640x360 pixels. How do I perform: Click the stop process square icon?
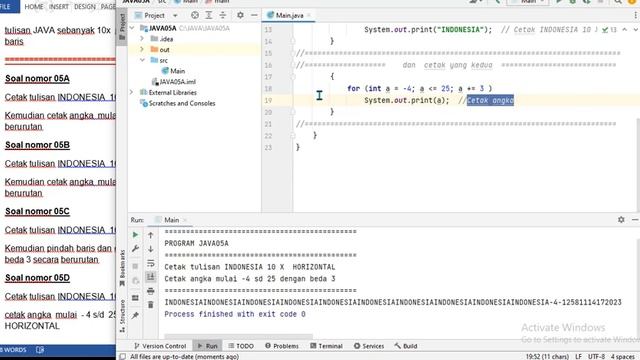[x=135, y=266]
